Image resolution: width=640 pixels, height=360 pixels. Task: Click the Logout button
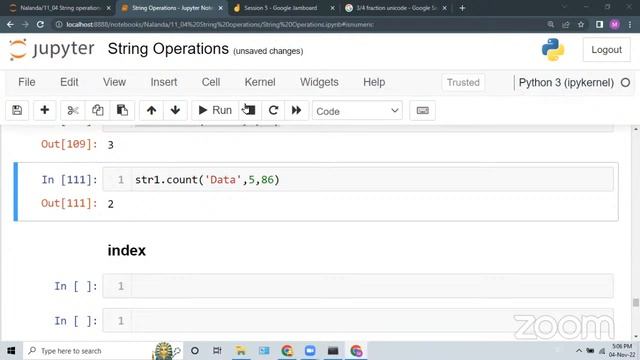coord(607,50)
